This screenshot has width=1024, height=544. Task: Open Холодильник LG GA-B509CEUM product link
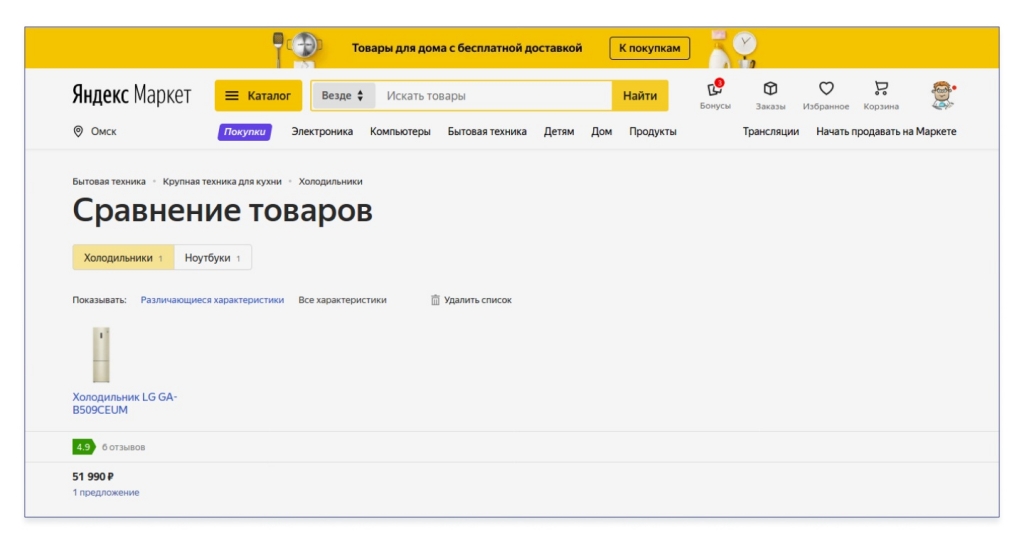click(125, 403)
